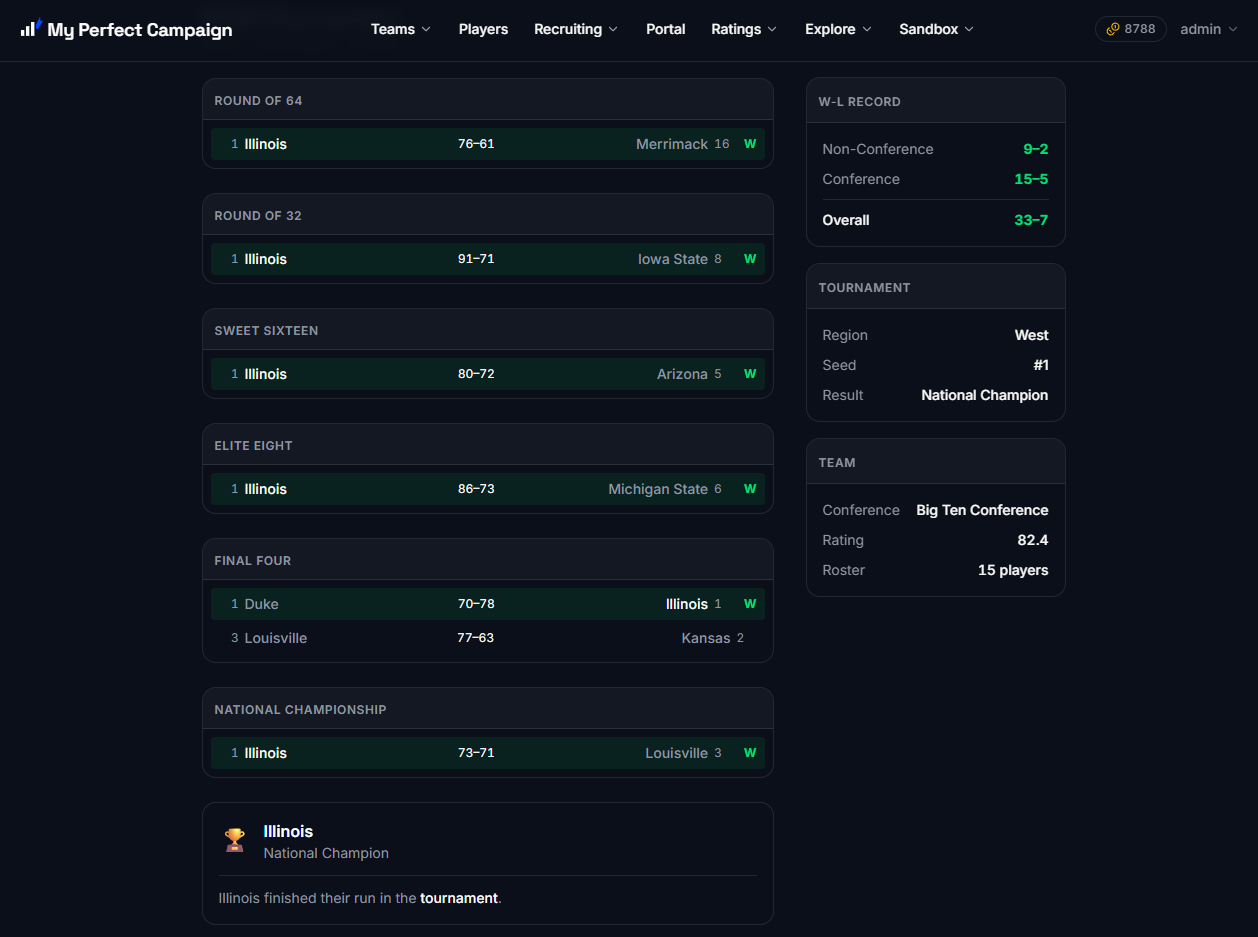Open the Portal nav item
Image resolution: width=1258 pixels, height=937 pixels.
click(x=666, y=29)
